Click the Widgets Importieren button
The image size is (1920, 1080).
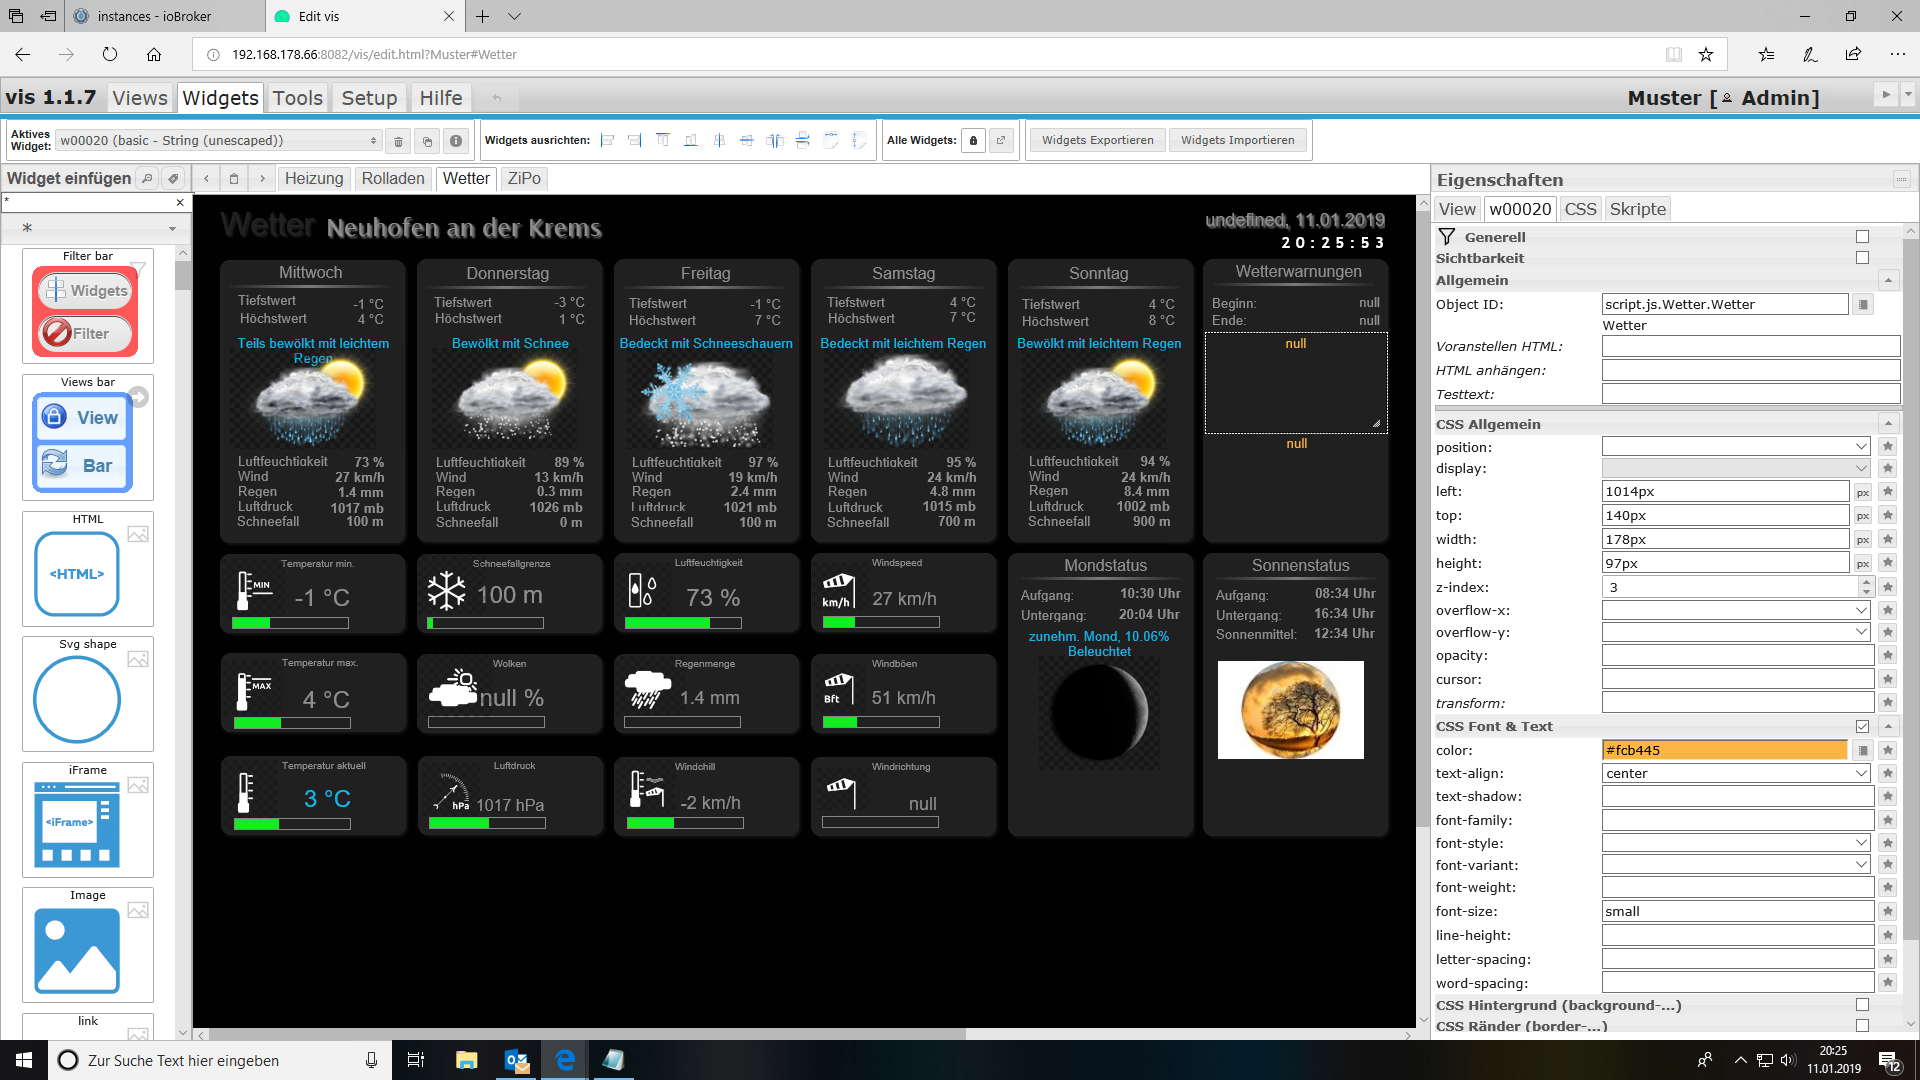1238,141
